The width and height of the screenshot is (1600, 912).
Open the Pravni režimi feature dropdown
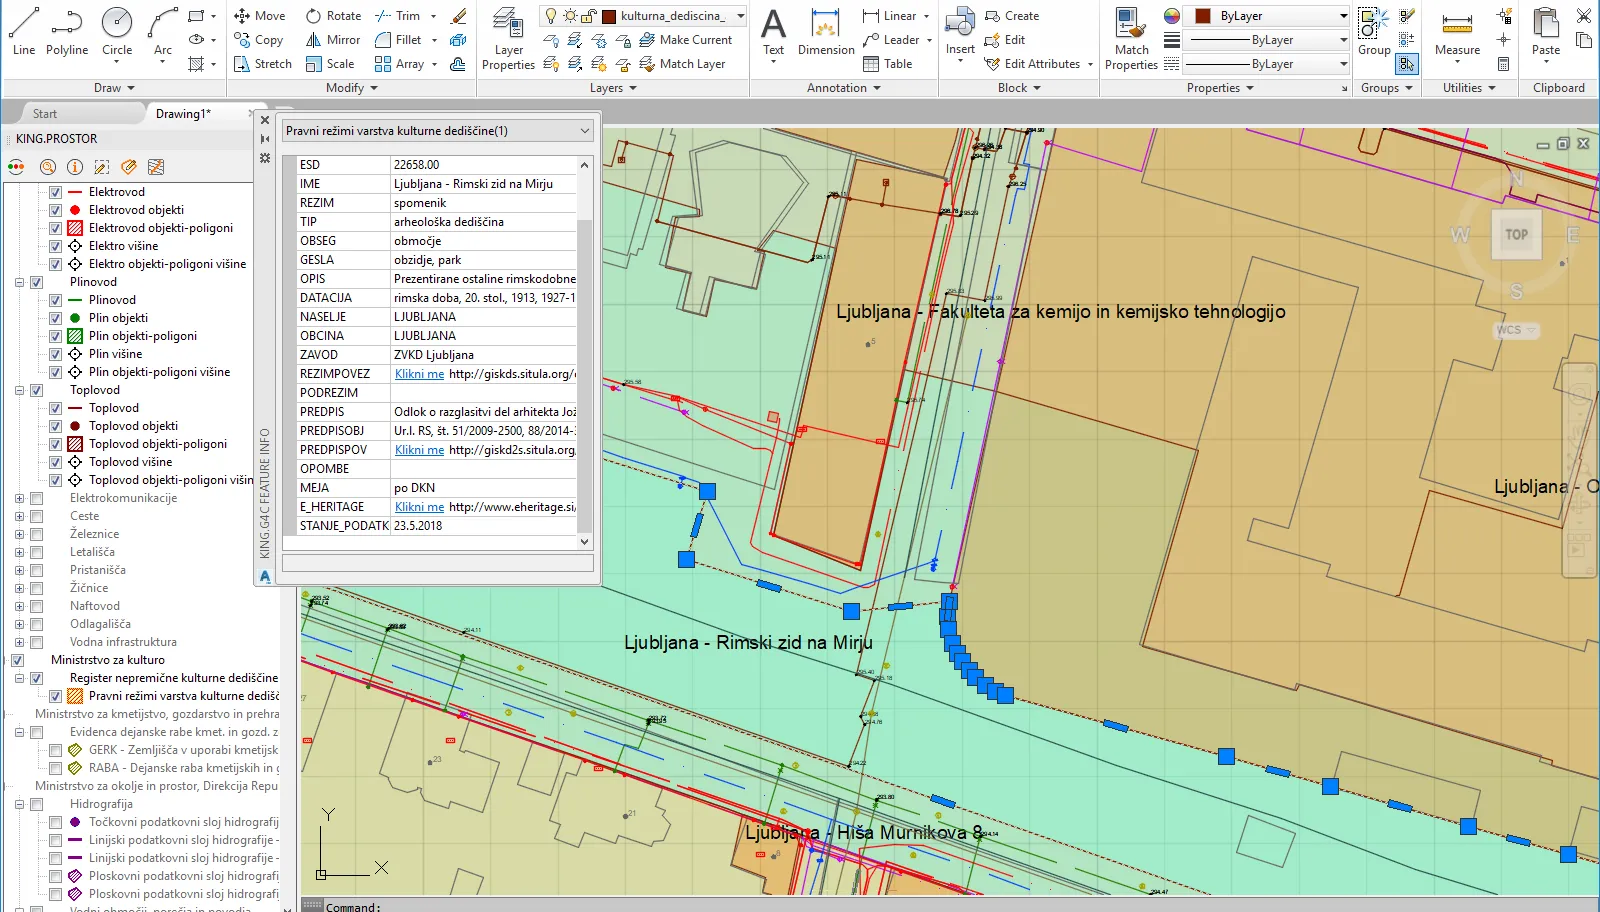point(585,131)
